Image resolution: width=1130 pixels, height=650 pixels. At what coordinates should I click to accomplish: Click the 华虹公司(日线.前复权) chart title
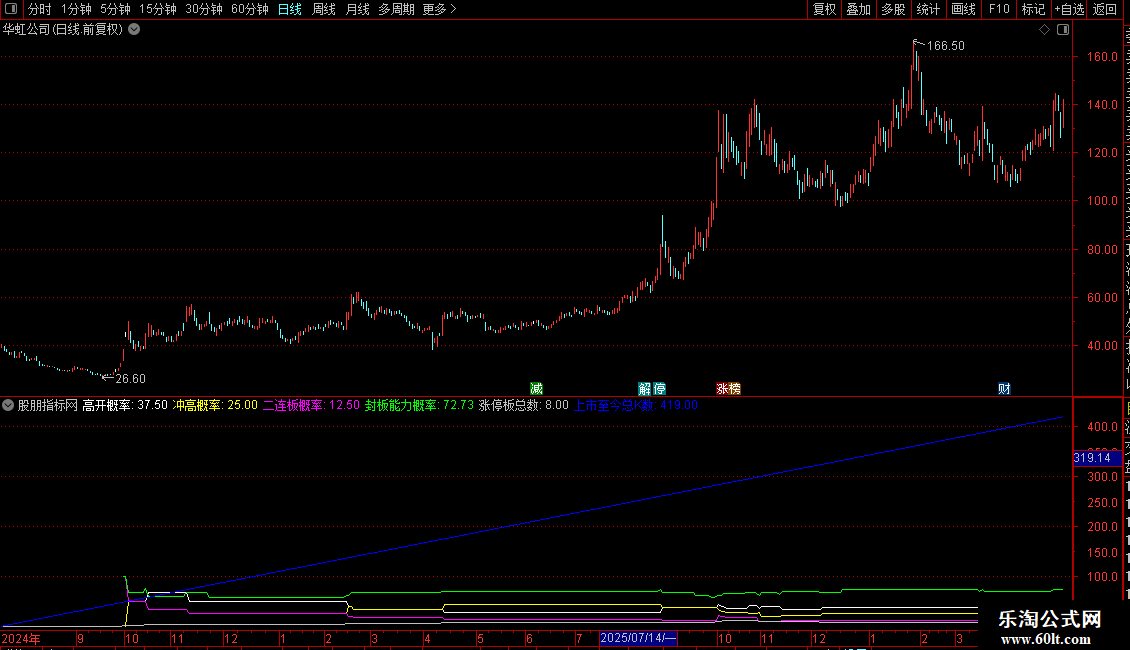63,30
